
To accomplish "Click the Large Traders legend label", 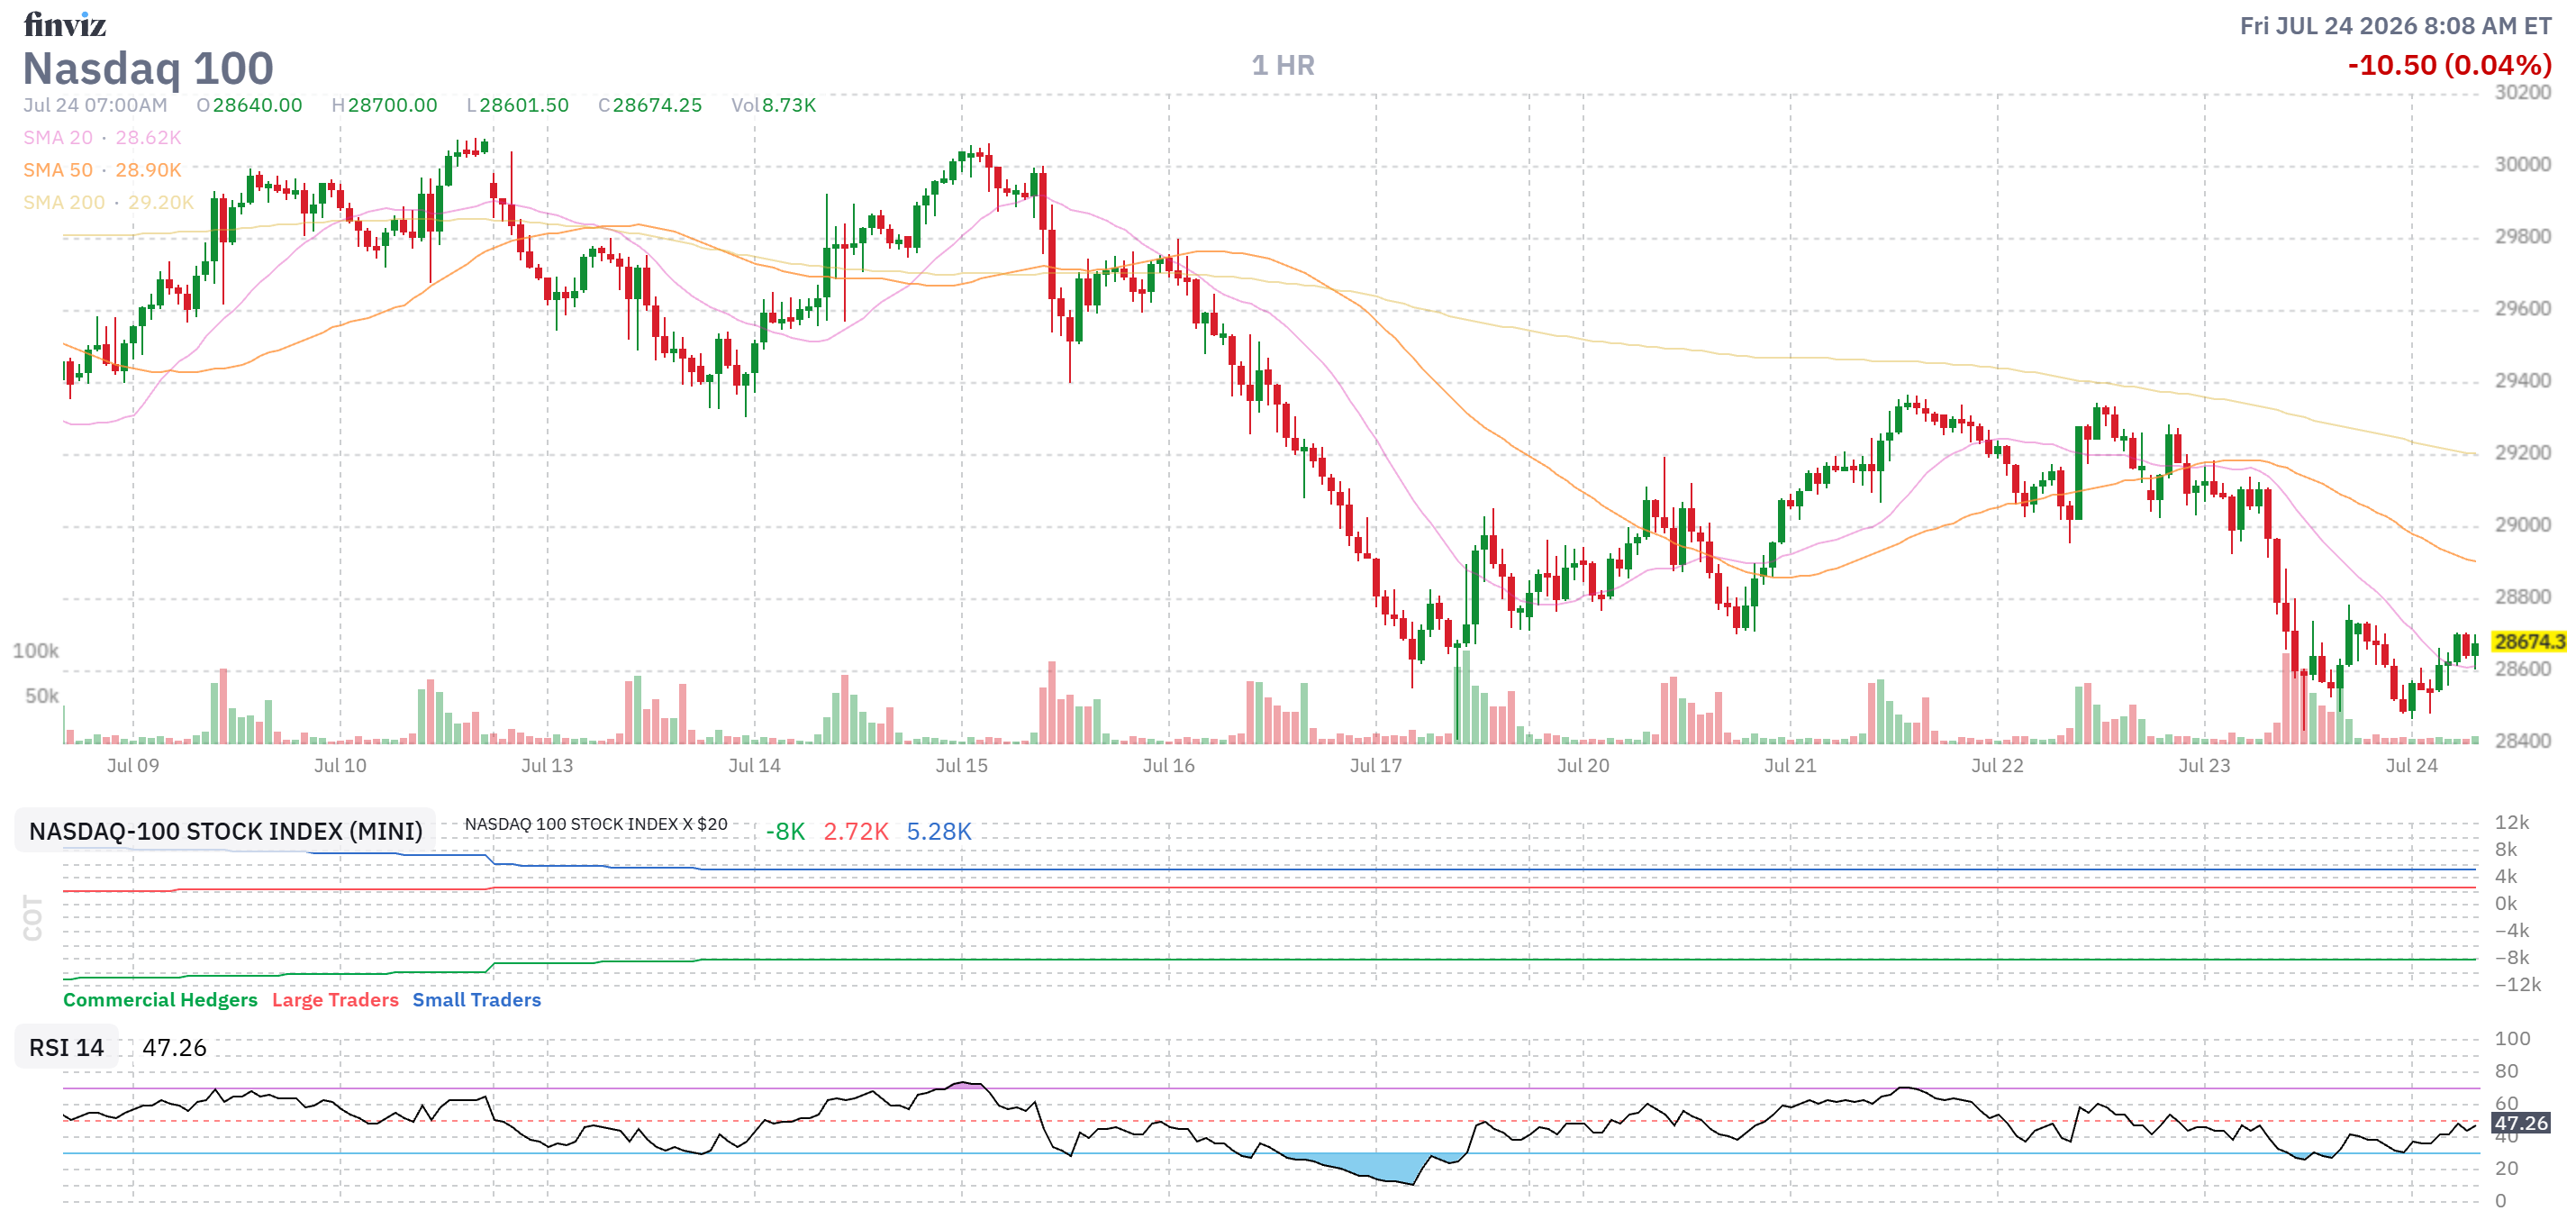I will (335, 1000).
